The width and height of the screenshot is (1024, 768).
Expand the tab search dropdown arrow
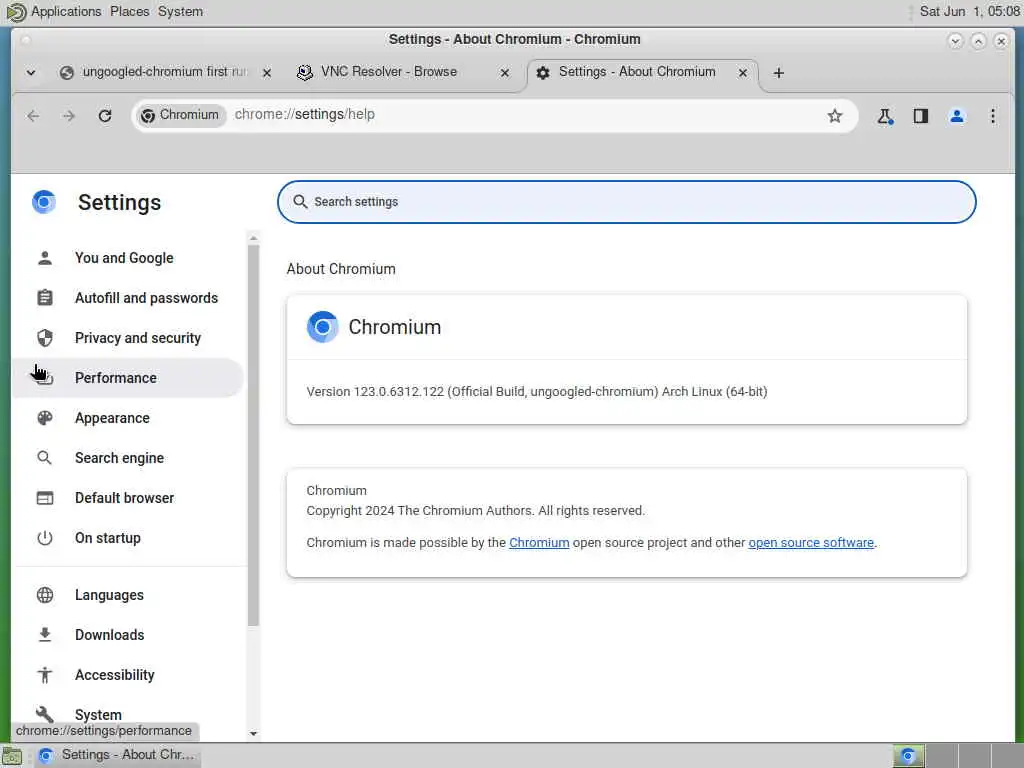pos(31,72)
